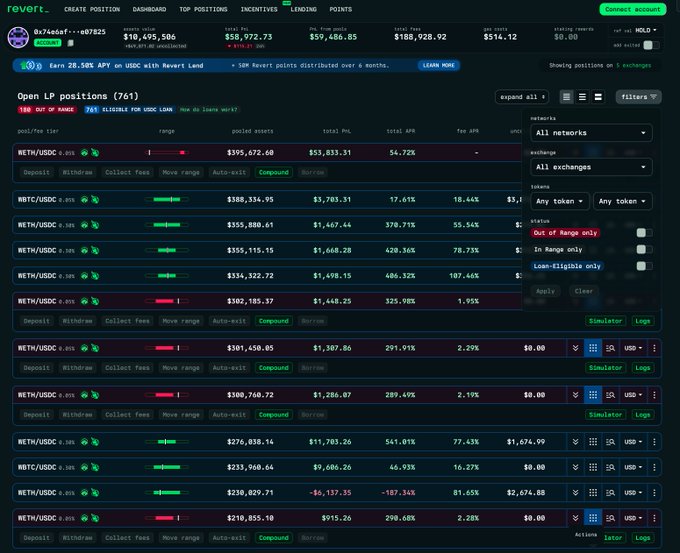Click LEARN MORE on the banner
Viewport: 680px width, 553px height.
tap(439, 65)
